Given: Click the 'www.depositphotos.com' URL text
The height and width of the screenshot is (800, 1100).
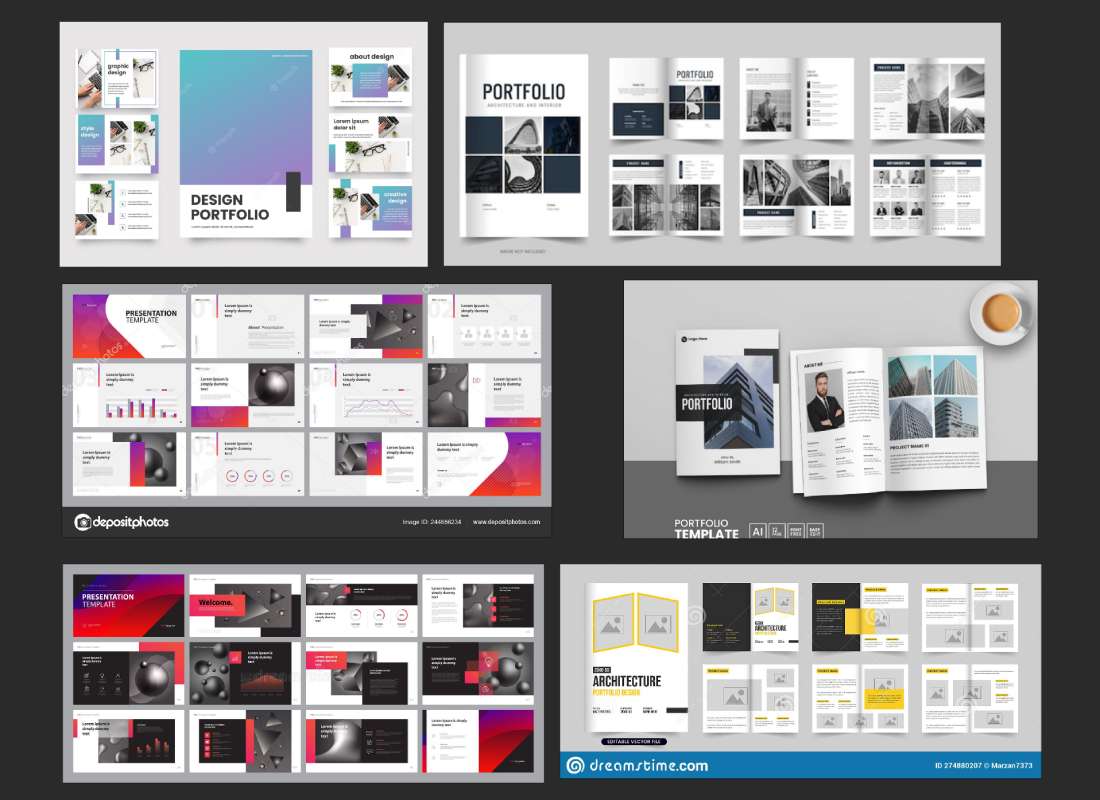Looking at the screenshot, I should click(x=507, y=522).
